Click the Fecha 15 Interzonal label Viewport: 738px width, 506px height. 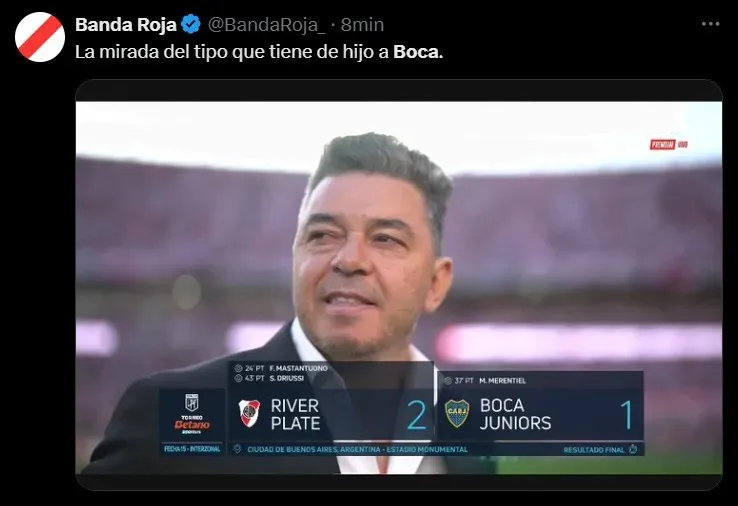coord(192,449)
